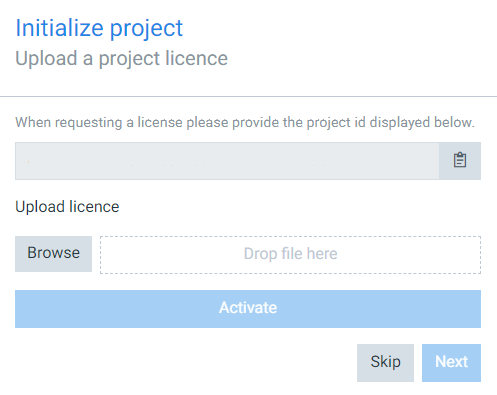497x395 pixels.
Task: Select the blue Next button
Action: click(x=451, y=363)
